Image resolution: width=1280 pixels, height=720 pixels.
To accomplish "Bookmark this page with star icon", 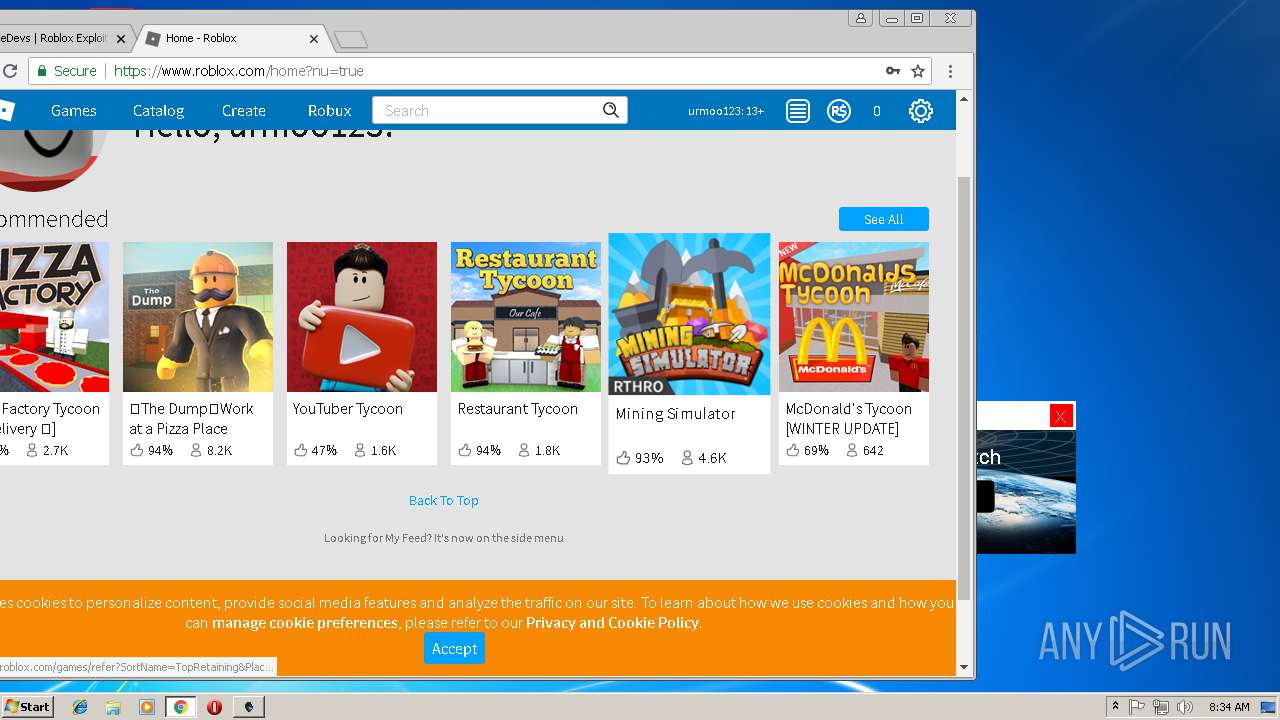I will pos(918,71).
